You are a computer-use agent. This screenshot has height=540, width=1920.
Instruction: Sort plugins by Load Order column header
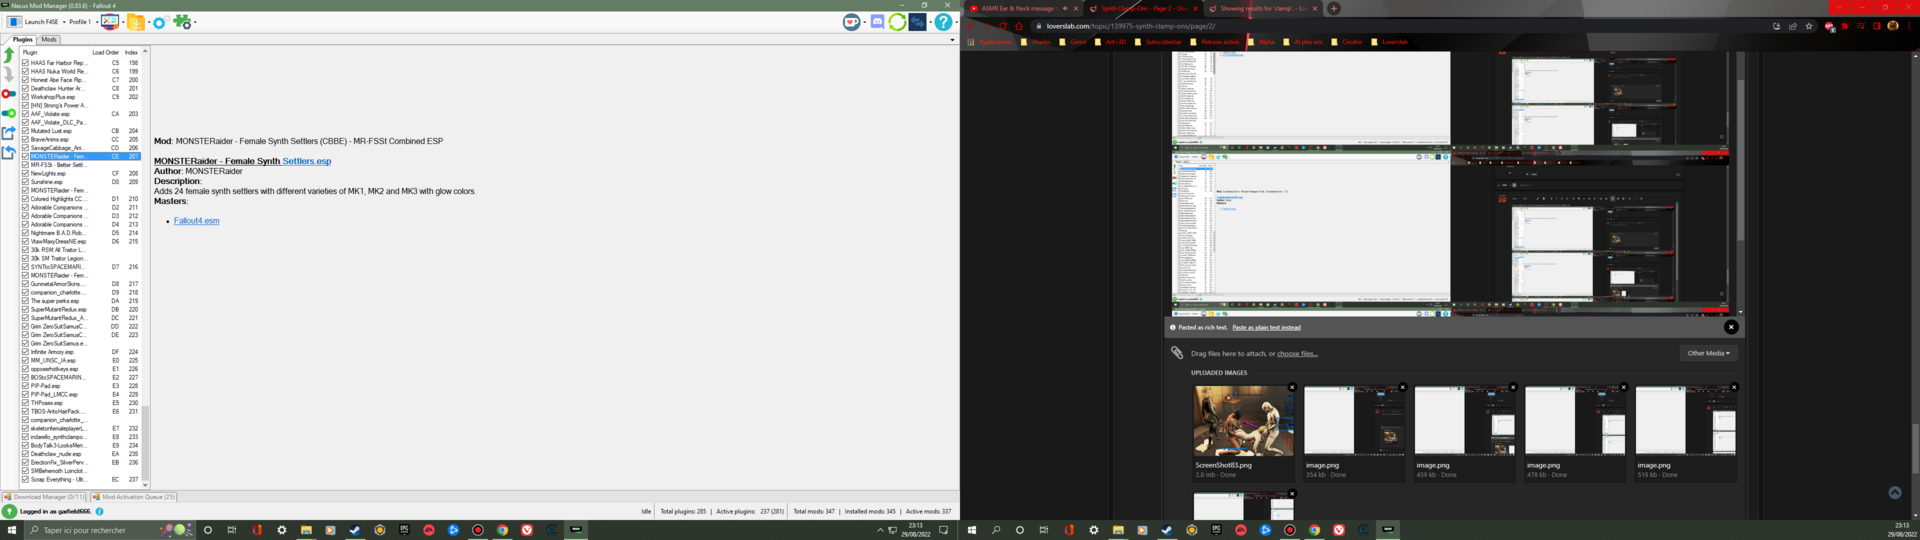pyautogui.click(x=105, y=52)
